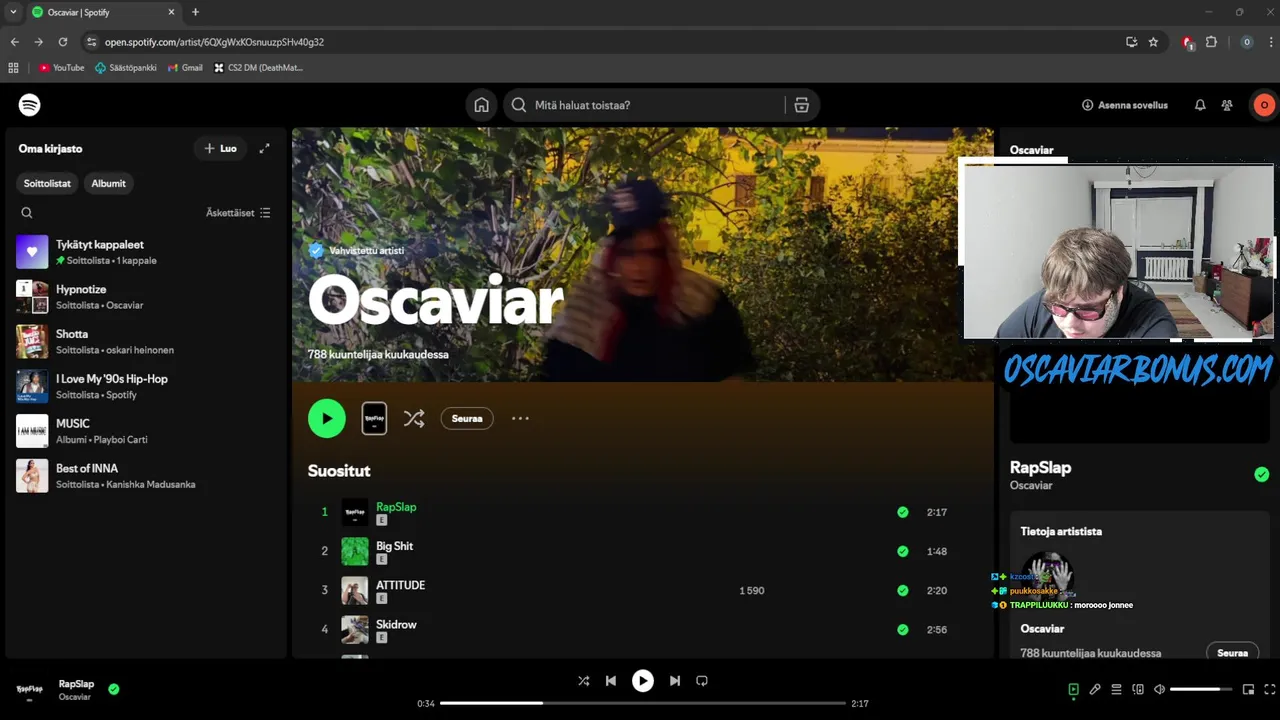Click the Spotify logo
The width and height of the screenshot is (1280, 720).
(x=30, y=105)
